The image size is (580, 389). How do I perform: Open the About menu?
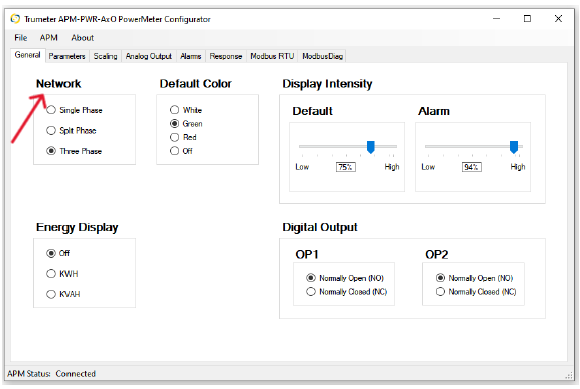coord(82,38)
